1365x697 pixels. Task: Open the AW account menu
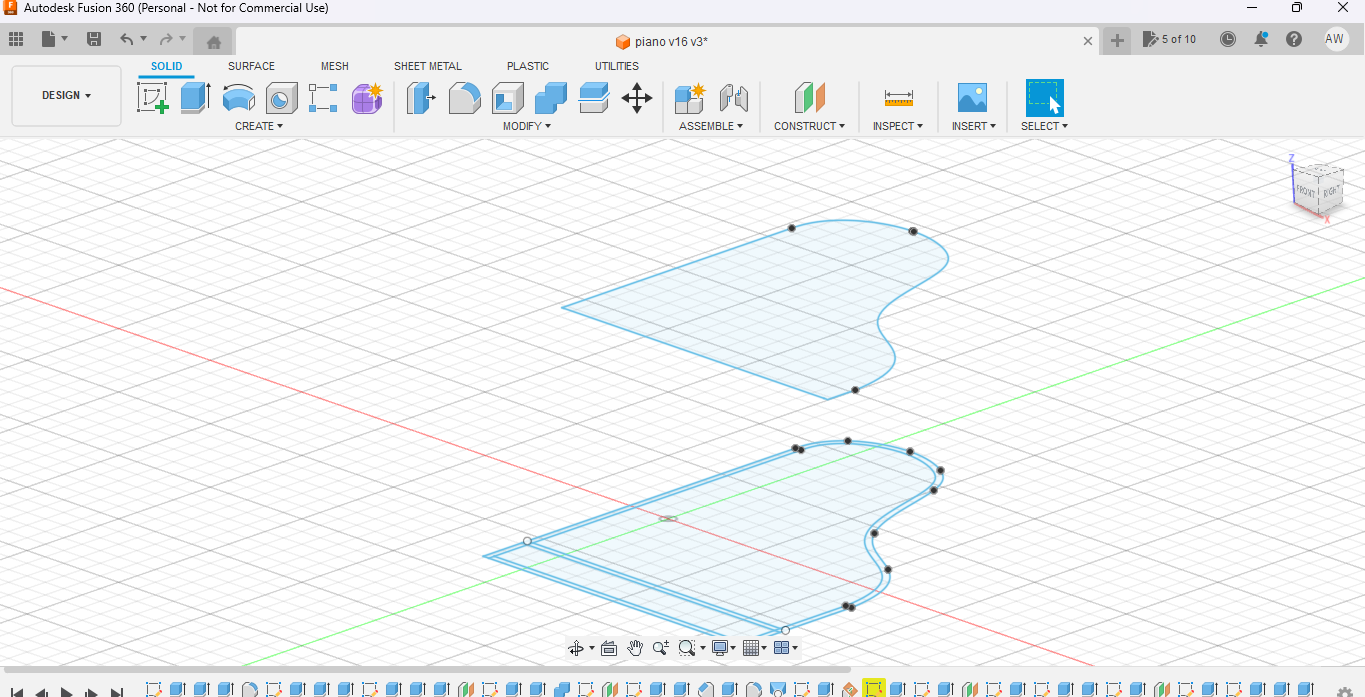(x=1335, y=39)
